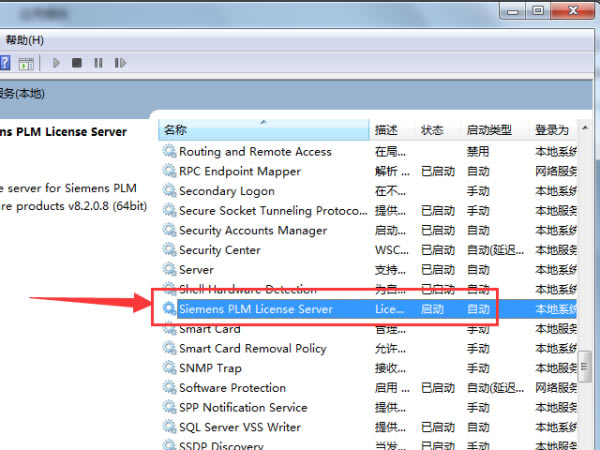The width and height of the screenshot is (600, 450).
Task: Select the Siemens PLM License Server row
Action: [368, 309]
